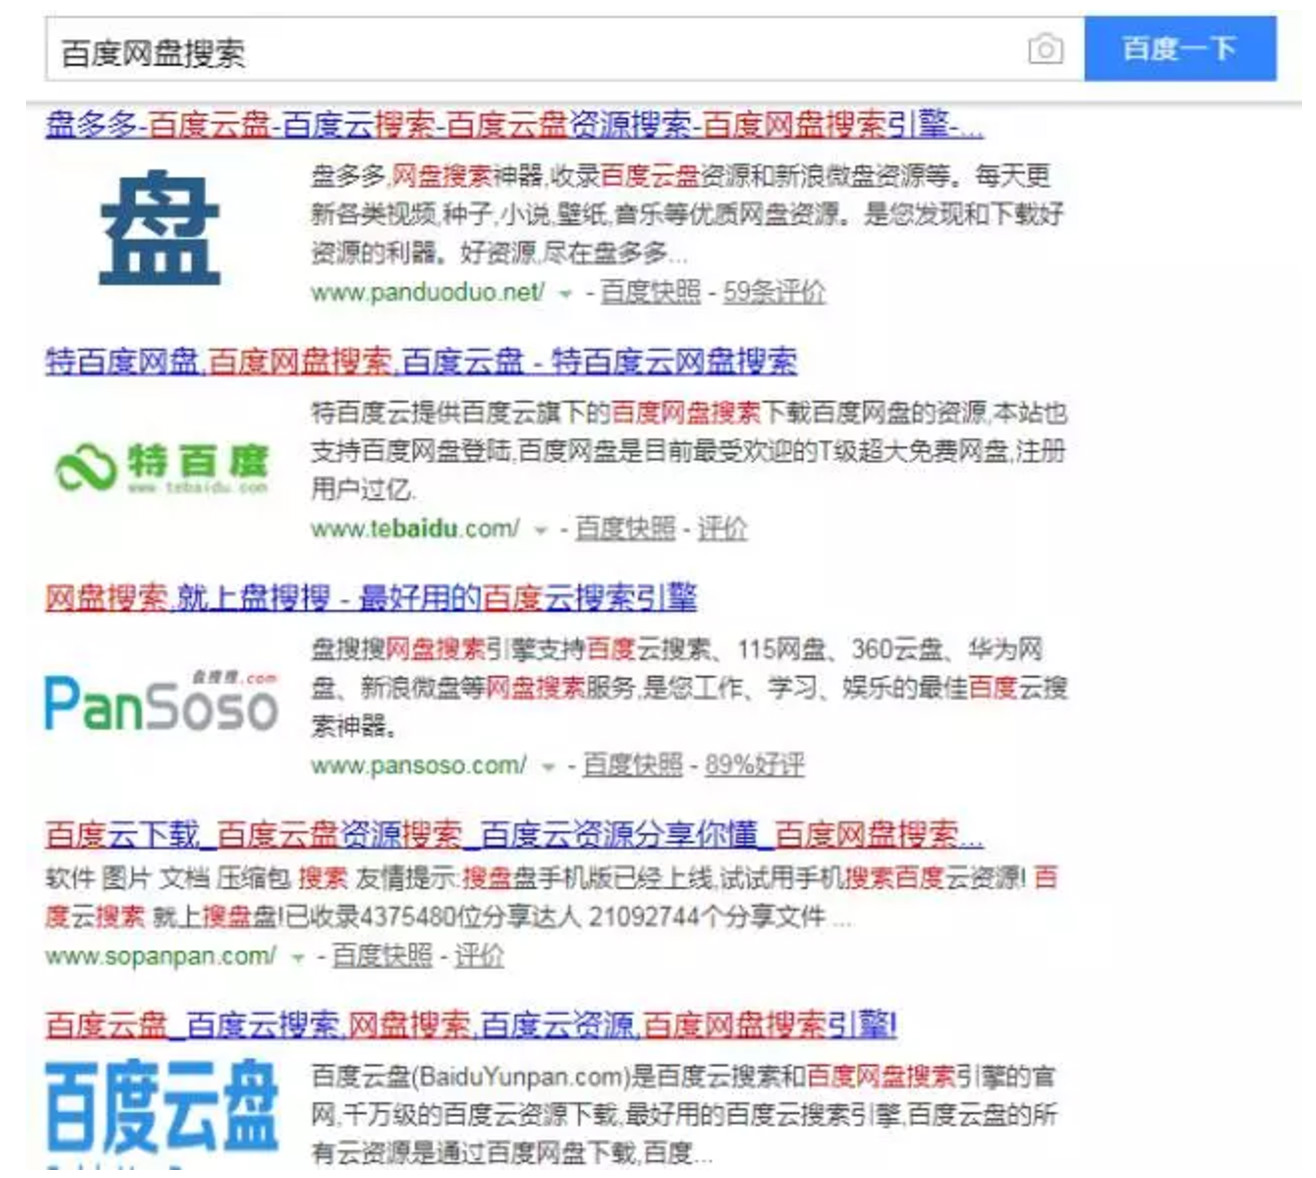Open the 百度云下载_百度云盘资源搜索 result title
The width and height of the screenshot is (1316, 1178).
[x=514, y=834]
